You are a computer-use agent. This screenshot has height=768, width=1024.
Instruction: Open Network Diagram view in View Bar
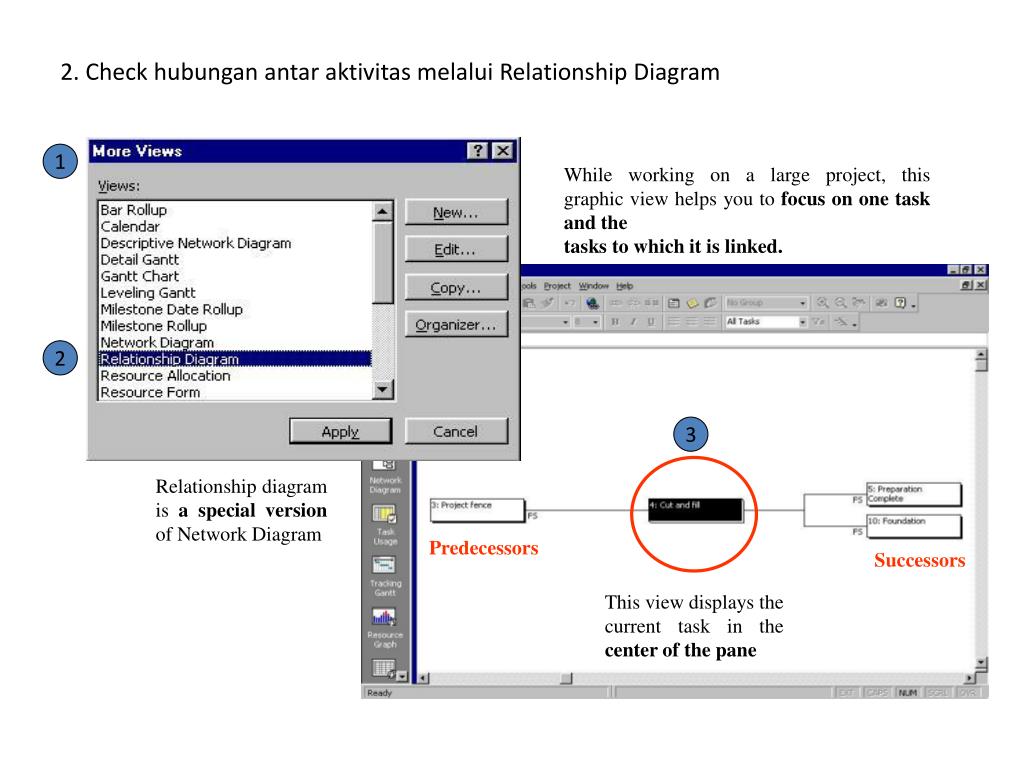click(385, 477)
